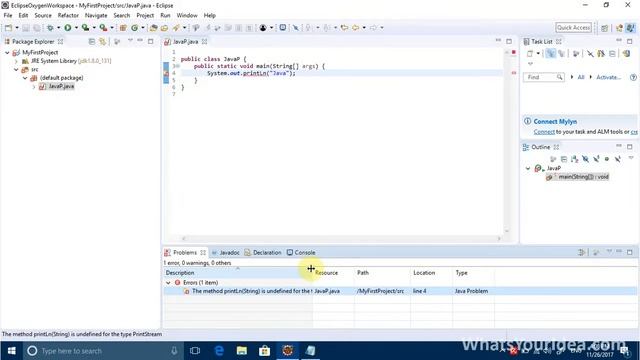The image size is (640, 360).
Task: Toggle Link with Editor in Package Explorer
Action: (102, 42)
